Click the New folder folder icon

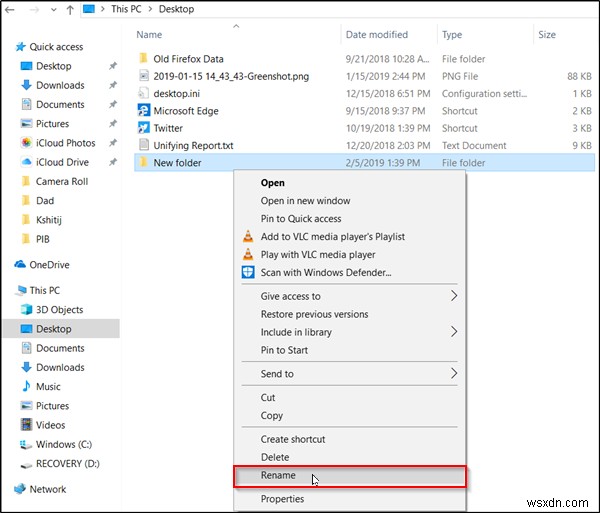(143, 162)
